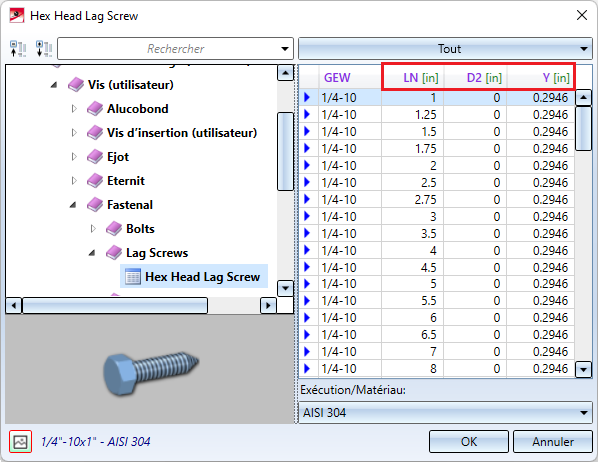Click the Y [in] column header
This screenshot has height=462, width=598.
[x=541, y=78]
